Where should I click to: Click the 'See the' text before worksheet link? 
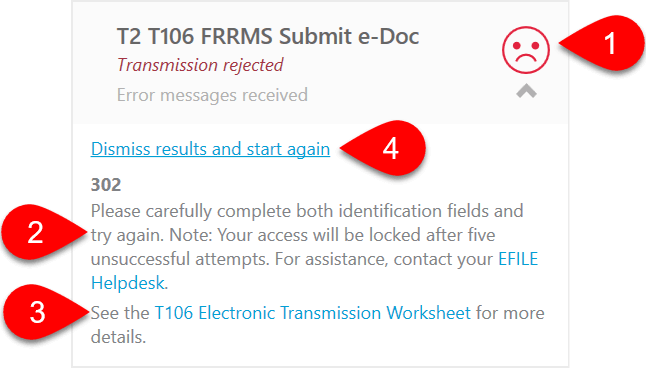point(120,313)
